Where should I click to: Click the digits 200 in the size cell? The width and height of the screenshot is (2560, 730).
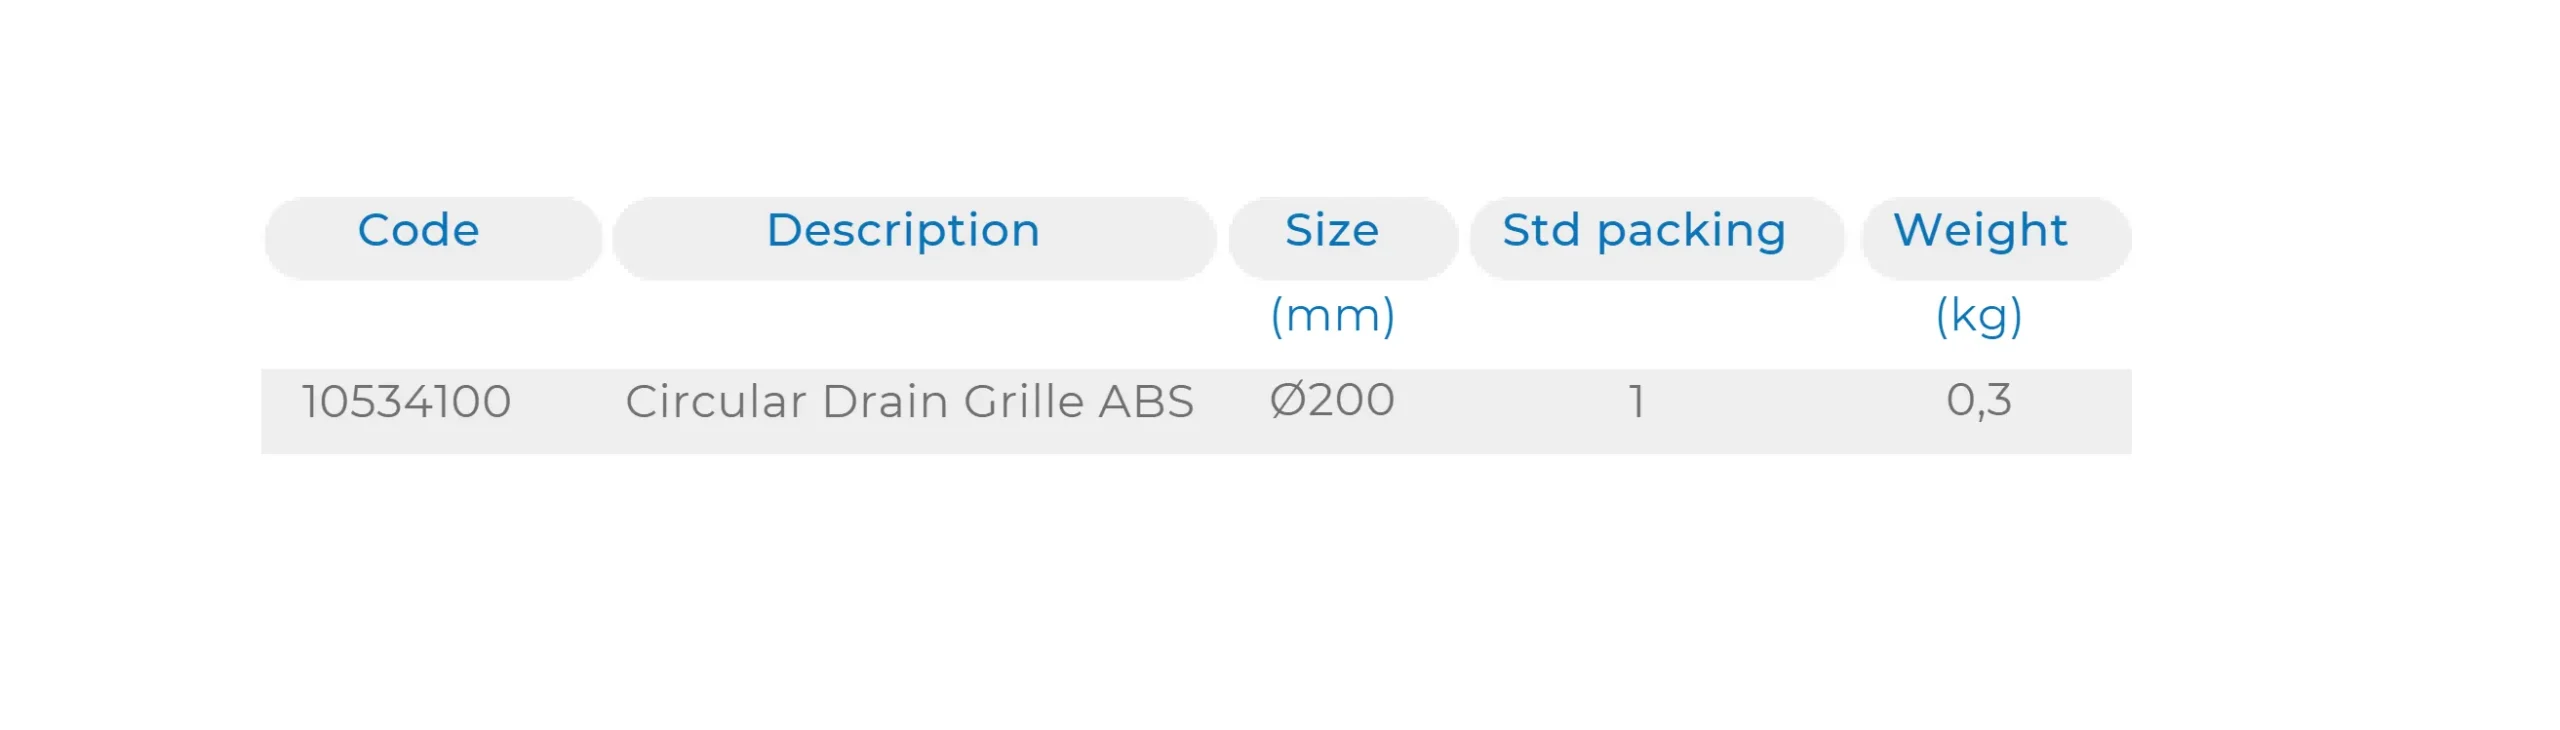pos(1352,401)
